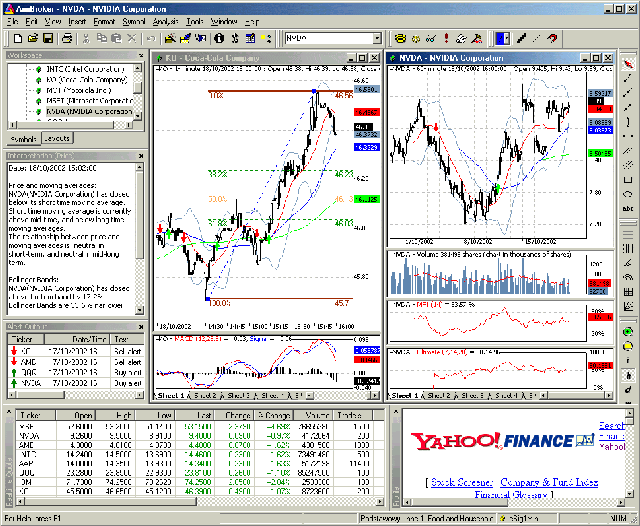640x526 pixels.
Task: Save using the floppy disk icon
Action: click(48, 38)
